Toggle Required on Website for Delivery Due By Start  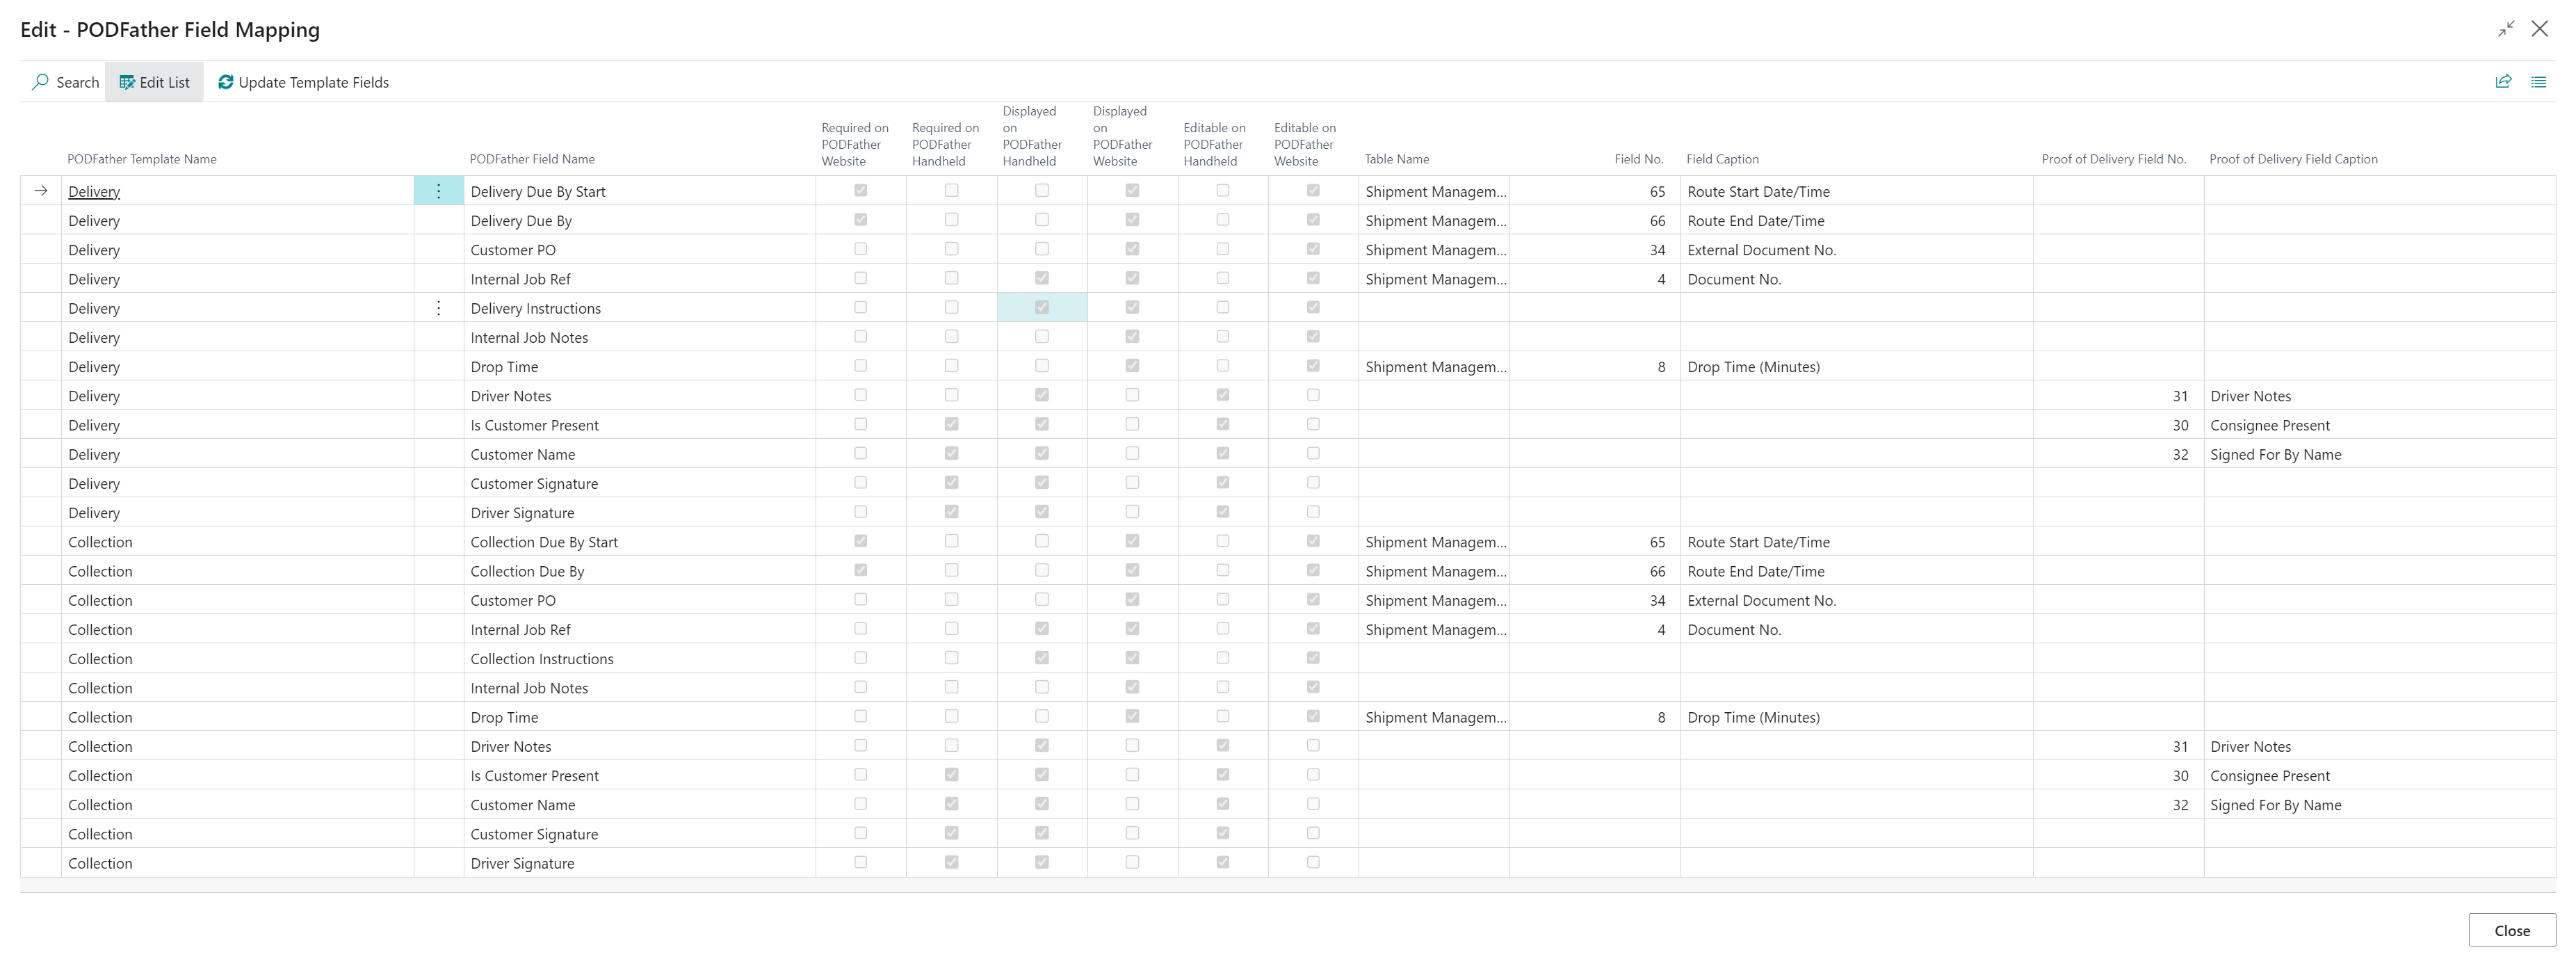click(x=860, y=190)
